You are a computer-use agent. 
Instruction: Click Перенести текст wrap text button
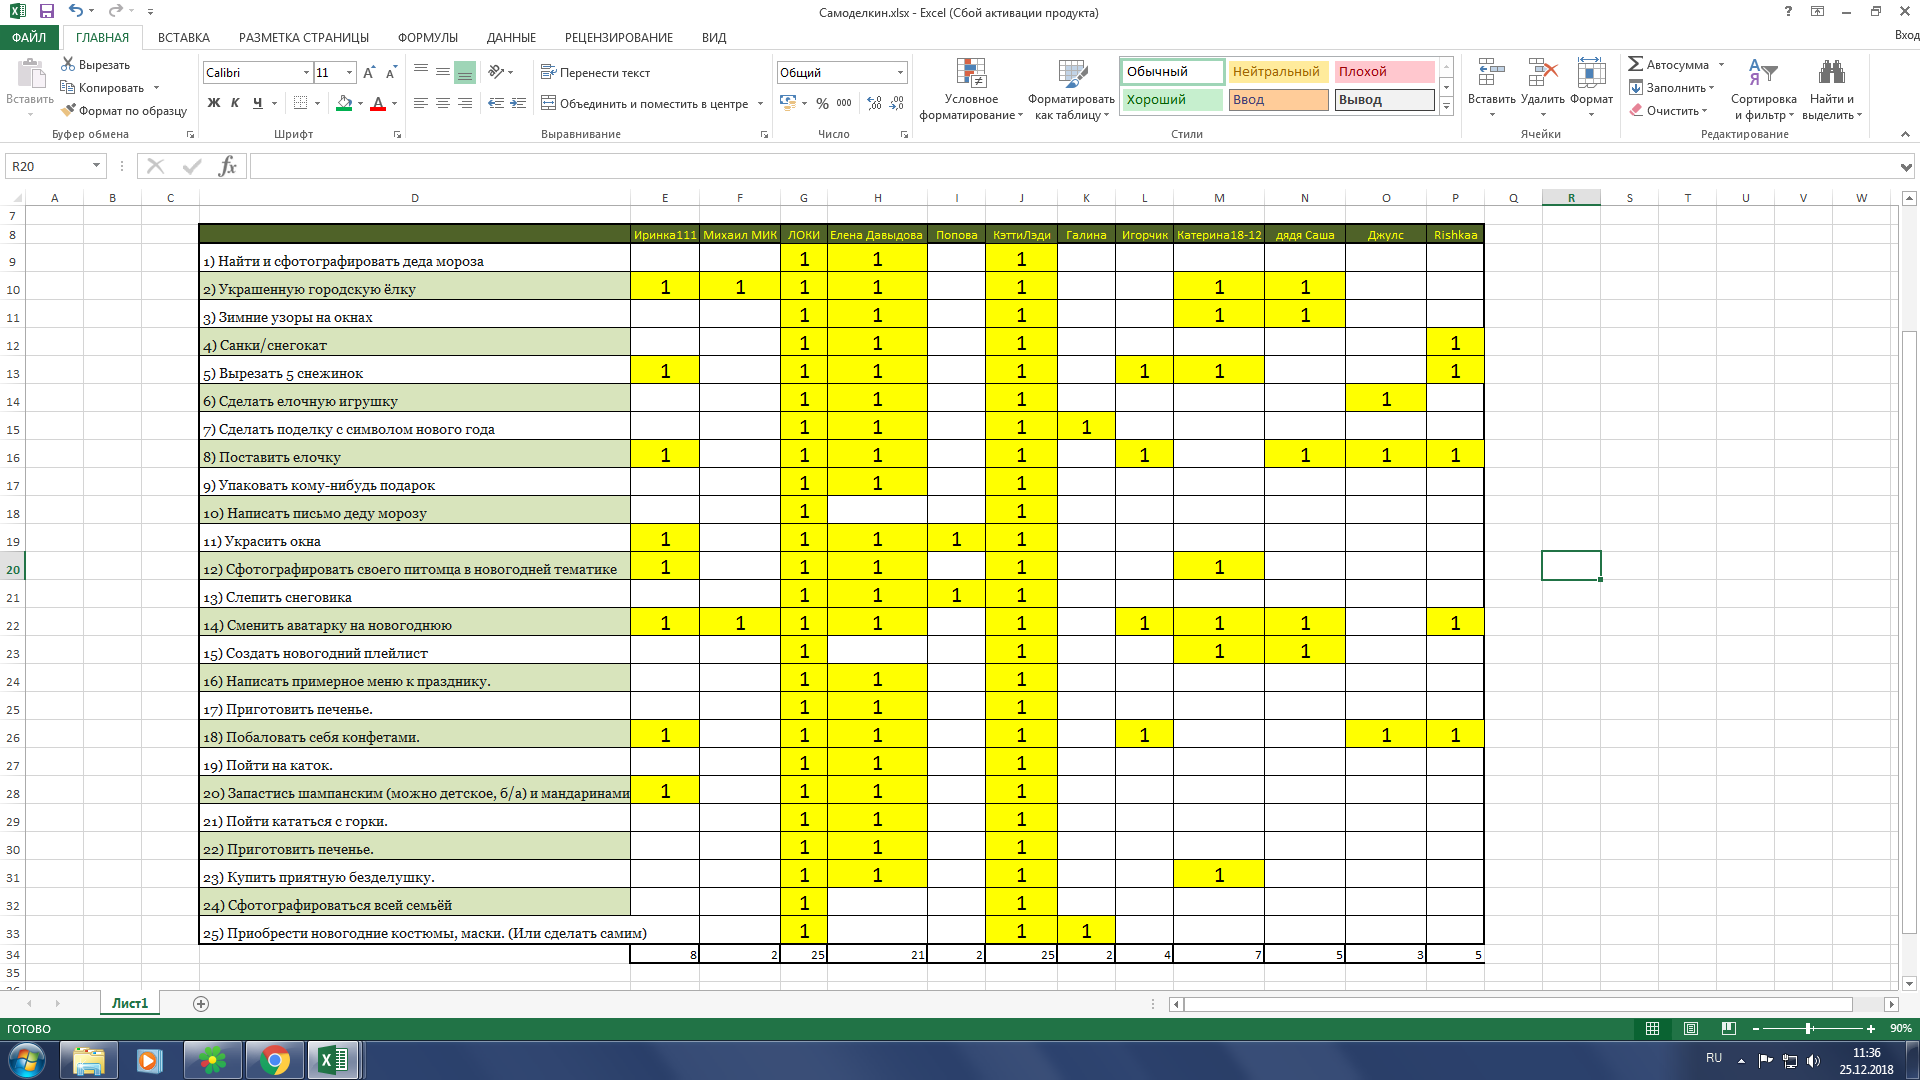click(595, 73)
